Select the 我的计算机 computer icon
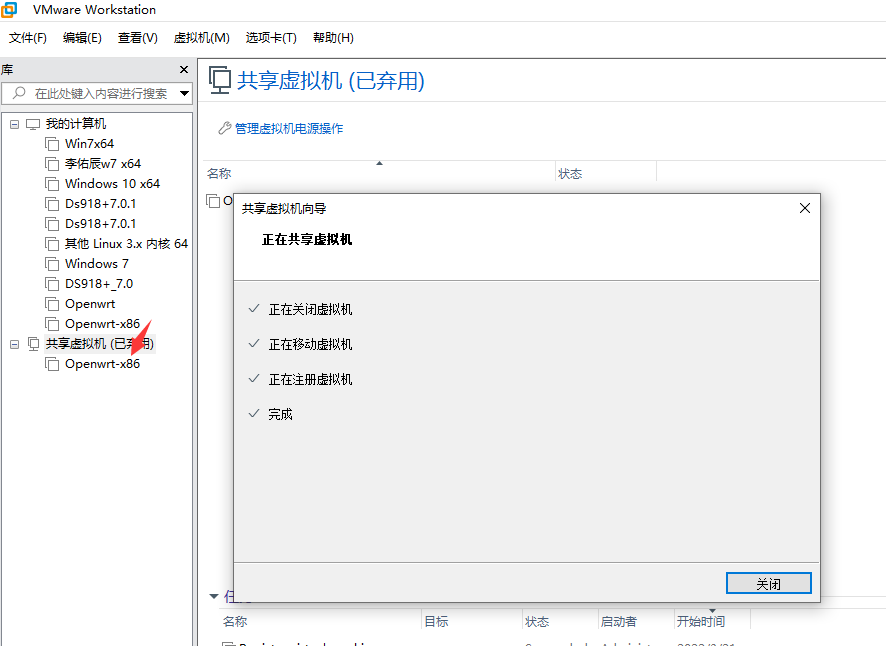 33,124
